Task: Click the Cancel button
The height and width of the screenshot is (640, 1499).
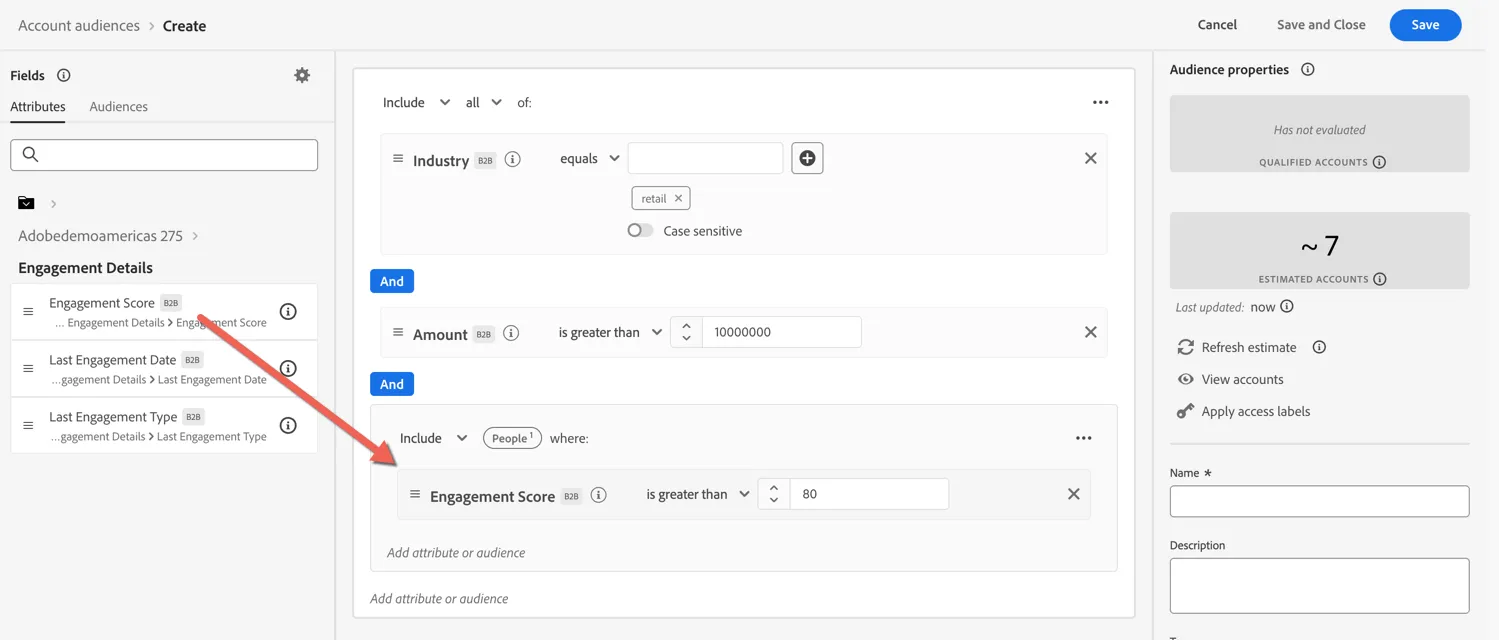Action: point(1217,25)
